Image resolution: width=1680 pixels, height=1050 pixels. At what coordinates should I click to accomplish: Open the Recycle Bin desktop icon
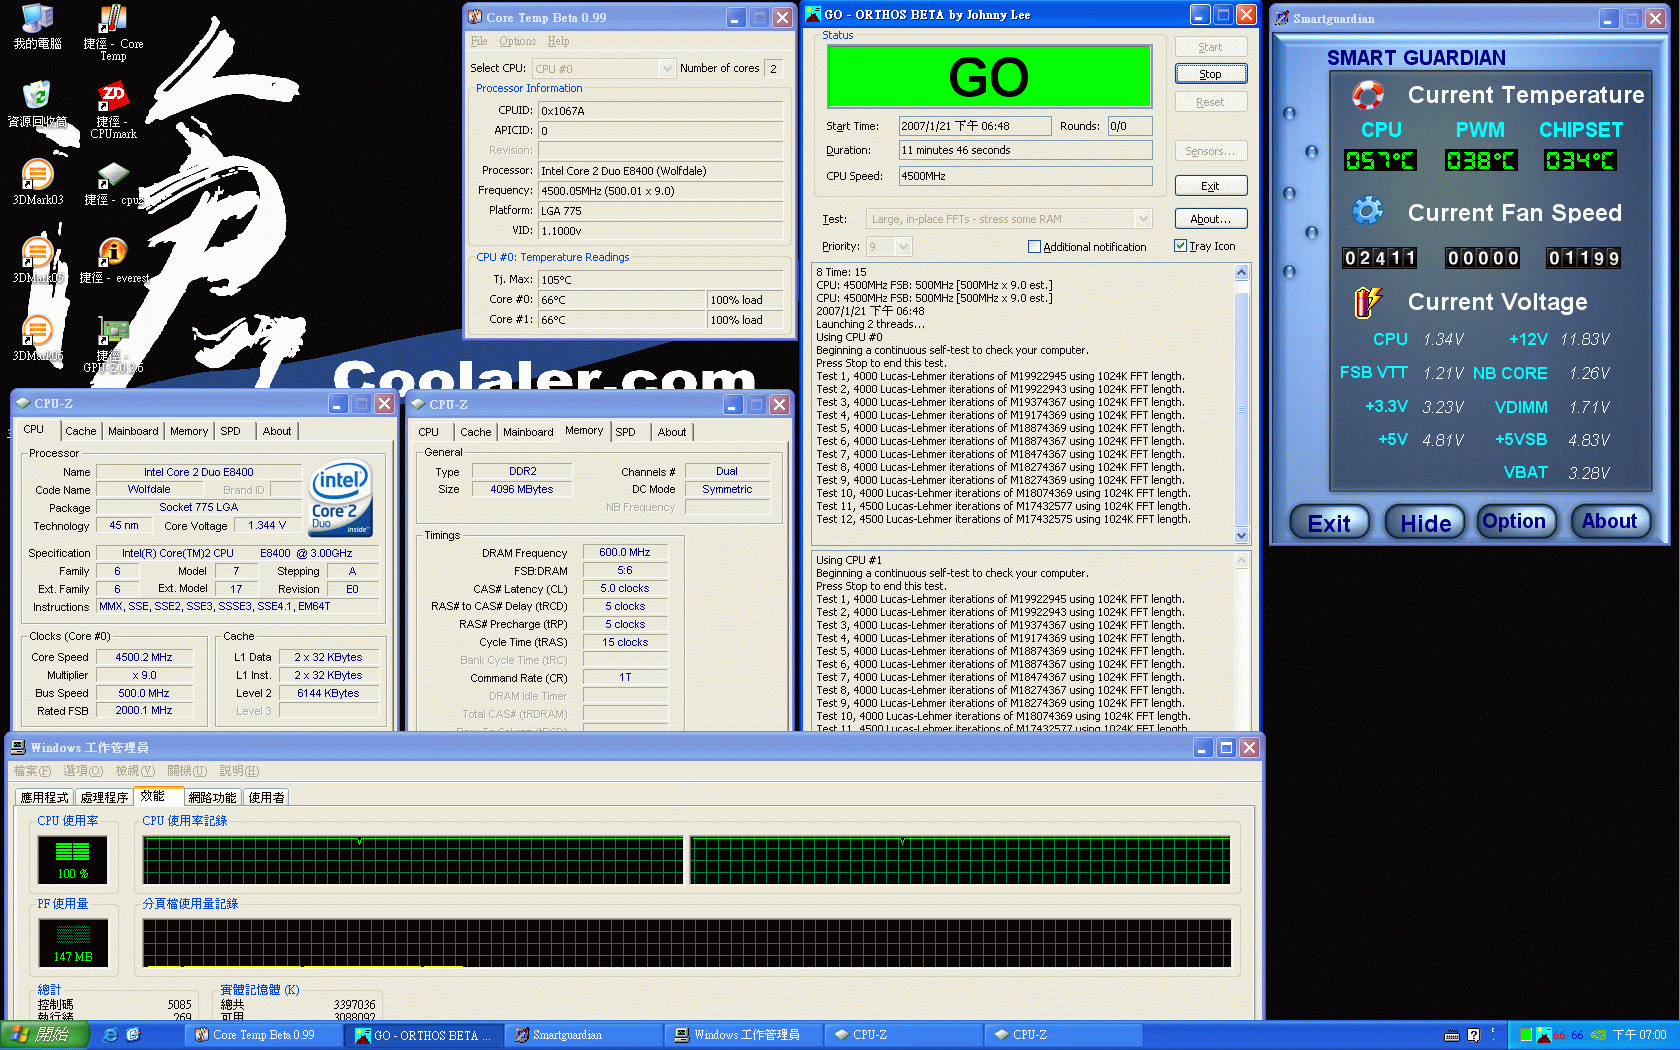[x=37, y=97]
